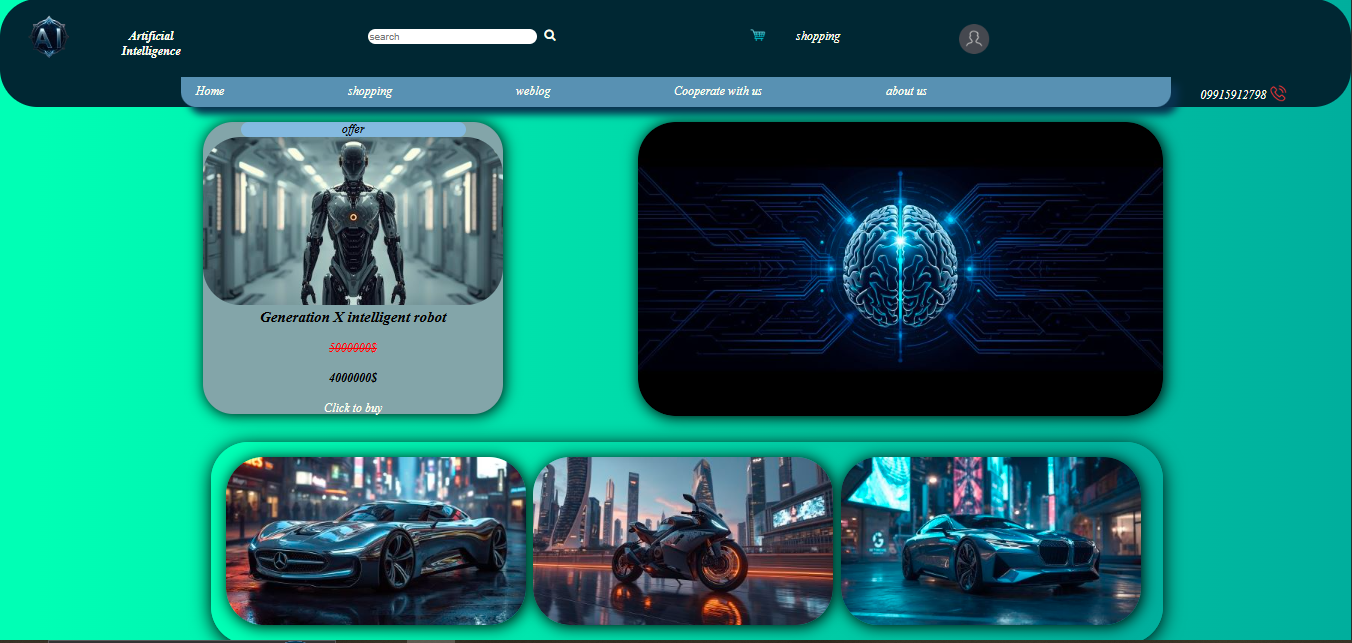1352x643 pixels.
Task: Open the BMW car thumbnail
Action: (990, 541)
